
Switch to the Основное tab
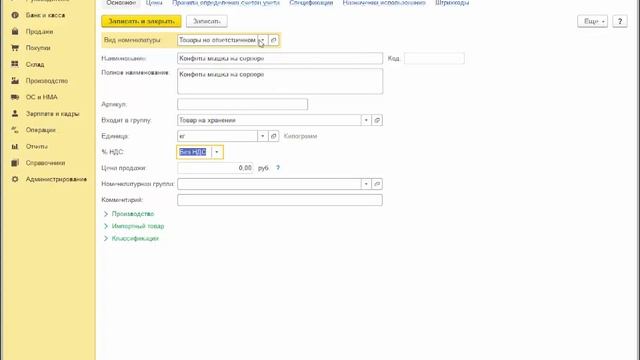(121, 3)
